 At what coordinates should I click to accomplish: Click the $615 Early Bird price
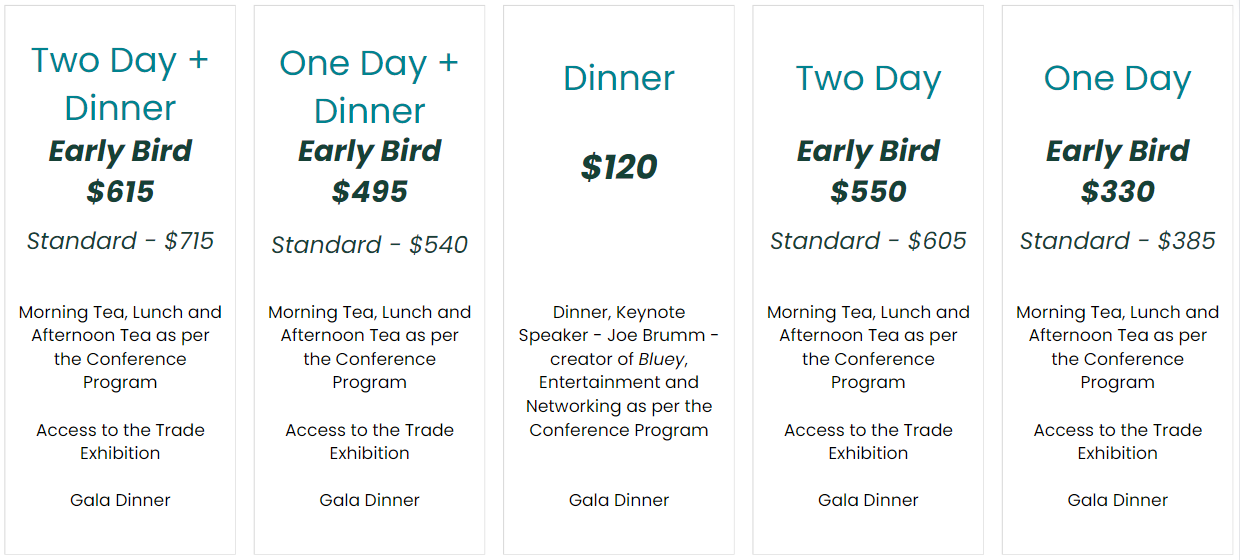(120, 191)
